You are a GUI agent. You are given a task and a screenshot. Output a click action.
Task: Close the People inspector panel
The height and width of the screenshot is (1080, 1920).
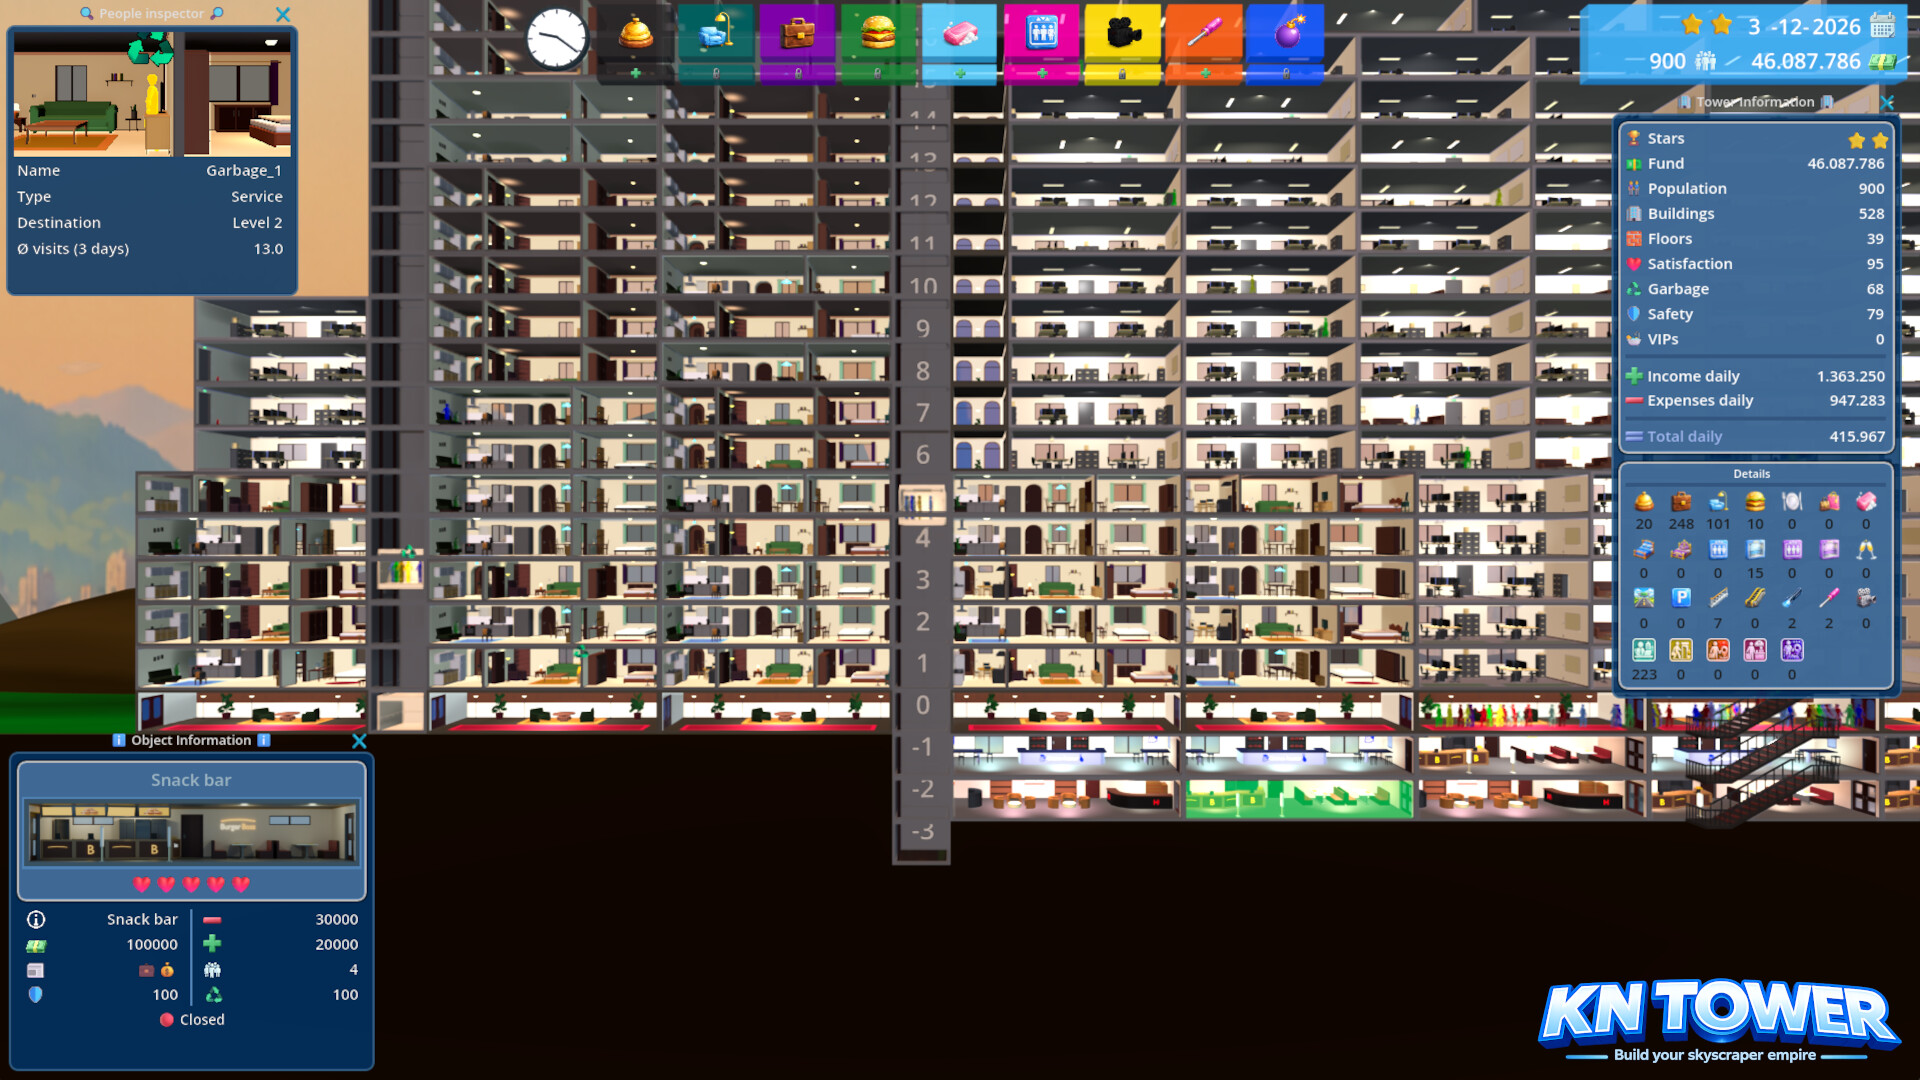click(283, 15)
